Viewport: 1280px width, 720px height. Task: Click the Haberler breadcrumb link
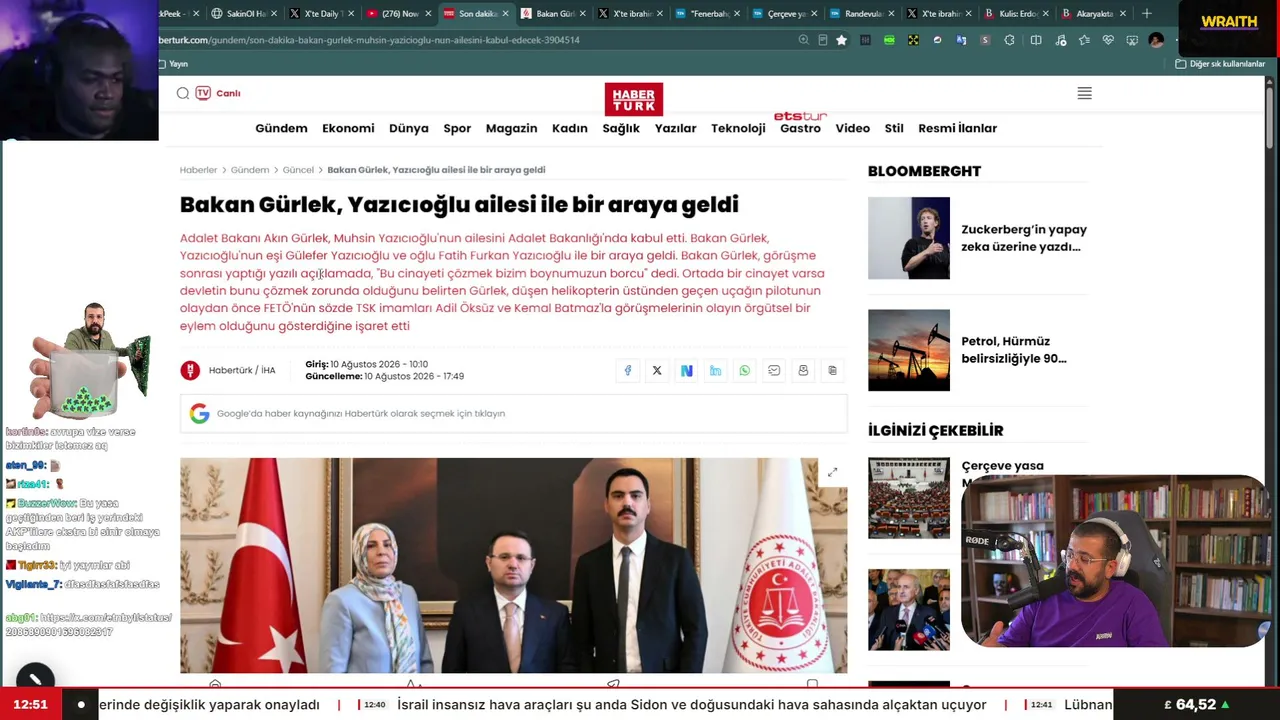(198, 170)
